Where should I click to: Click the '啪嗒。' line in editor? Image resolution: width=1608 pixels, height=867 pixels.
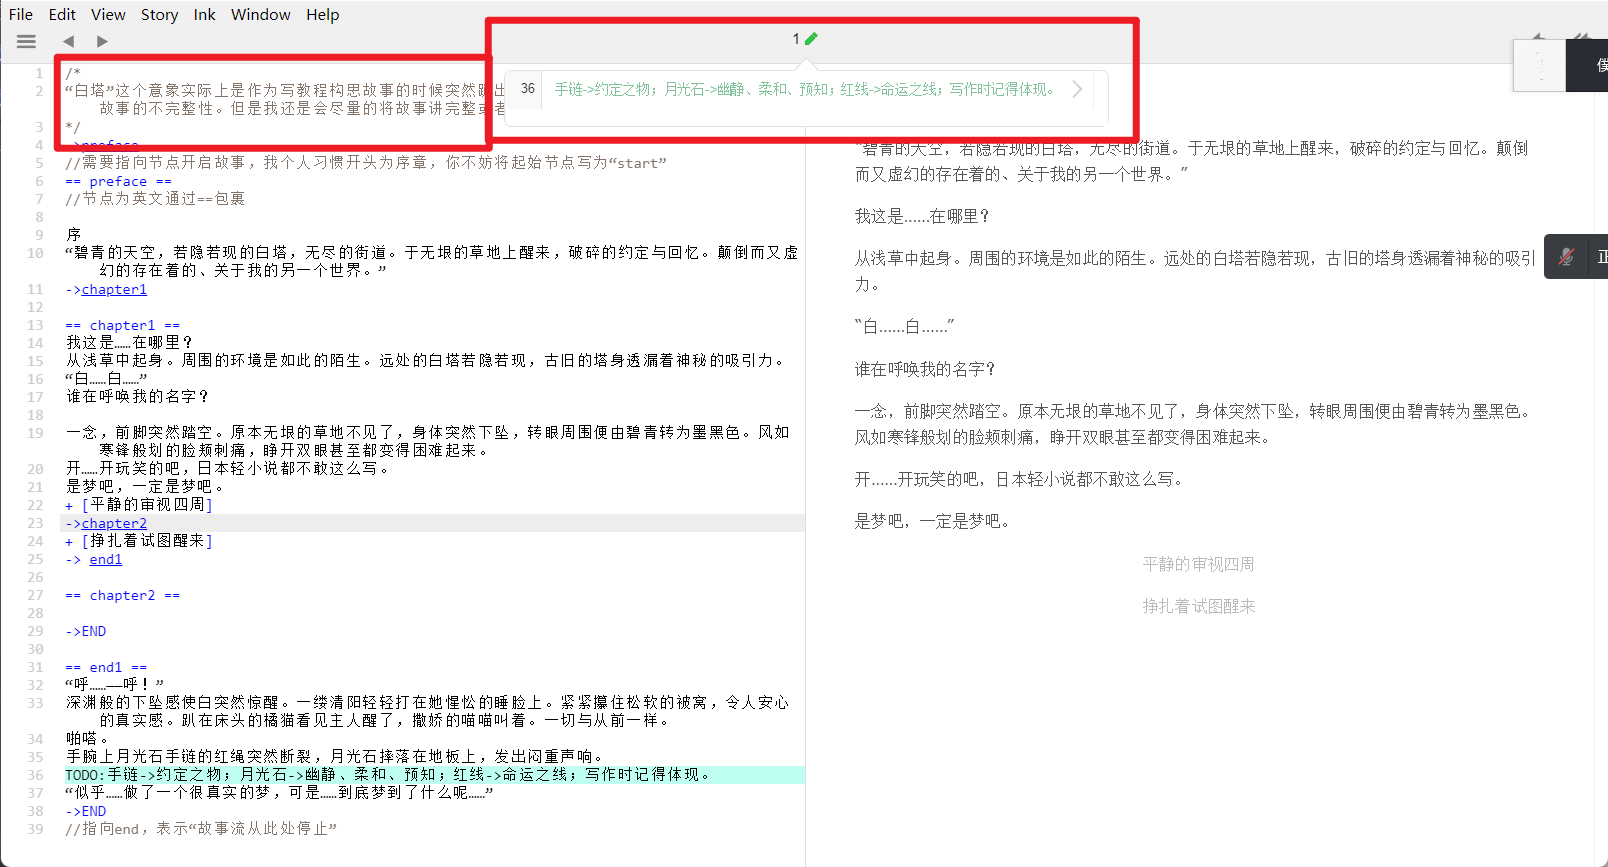tap(87, 739)
